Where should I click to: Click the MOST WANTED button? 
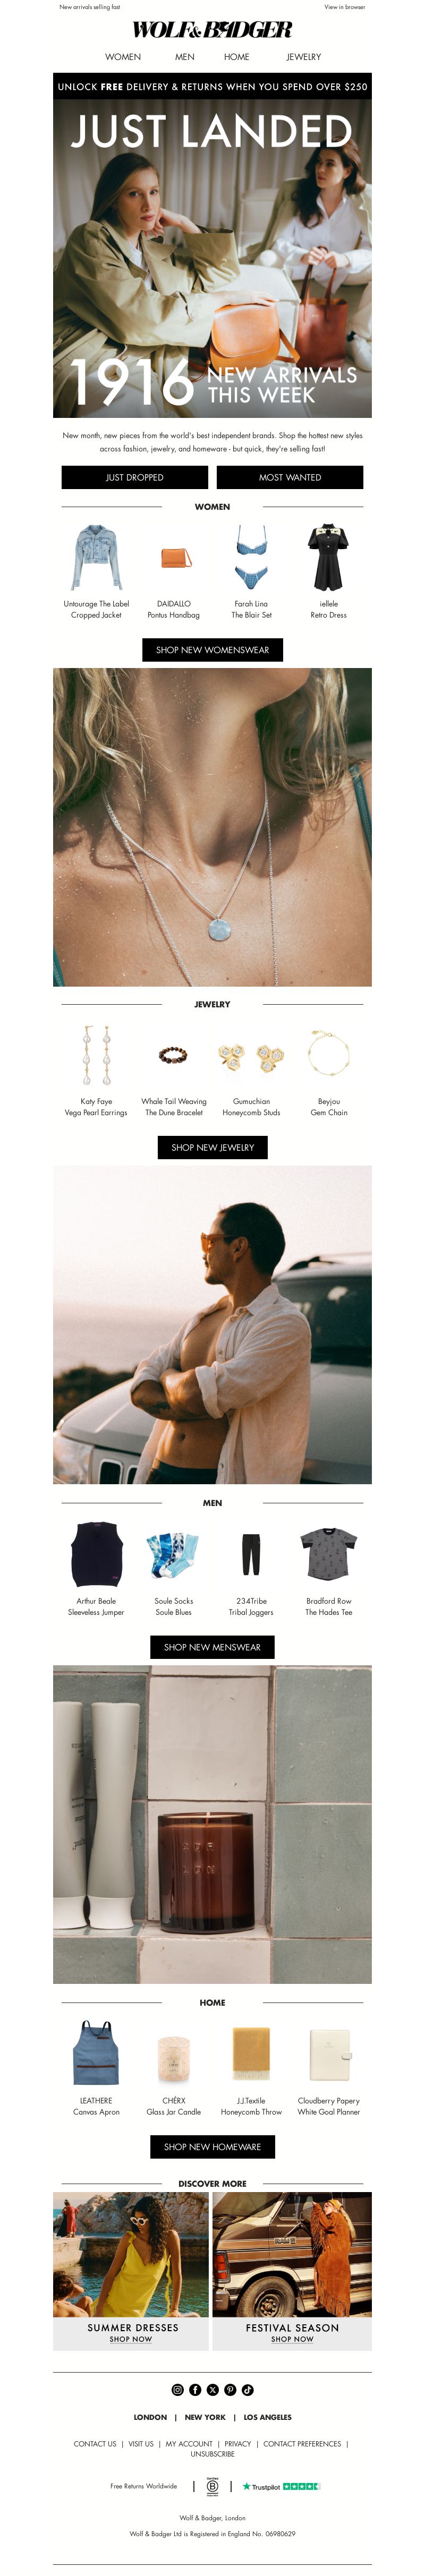coord(290,477)
